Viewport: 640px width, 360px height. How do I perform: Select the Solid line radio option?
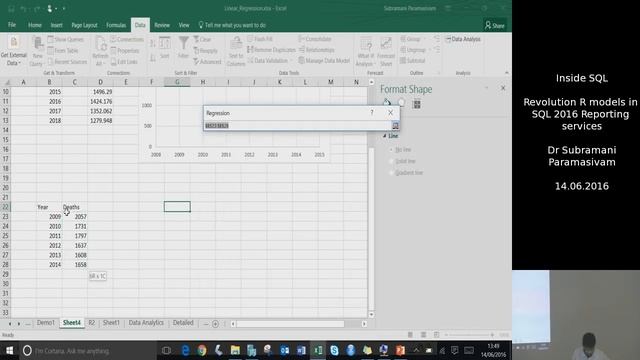tap(402, 161)
